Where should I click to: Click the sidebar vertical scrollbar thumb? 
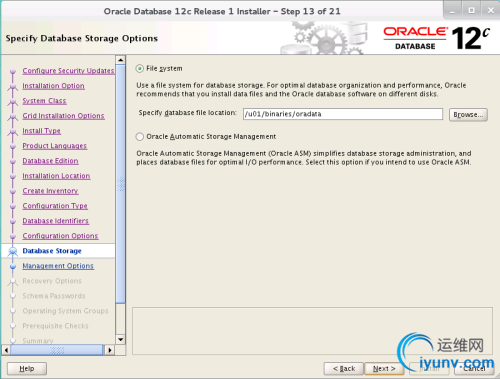point(120,184)
